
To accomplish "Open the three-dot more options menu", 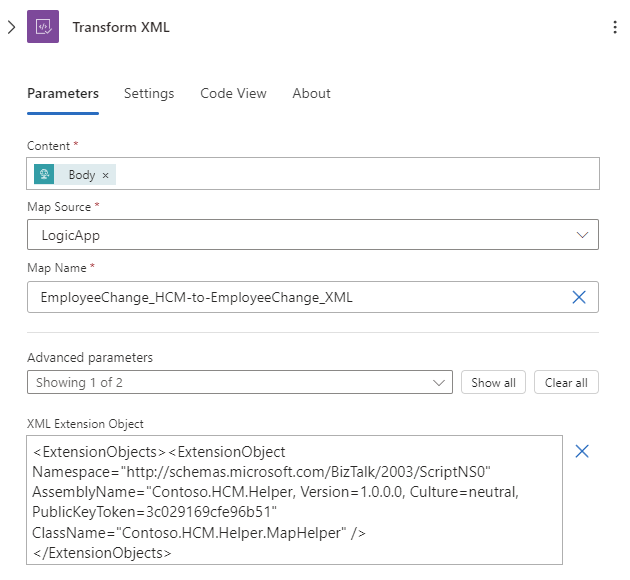I will point(615,27).
